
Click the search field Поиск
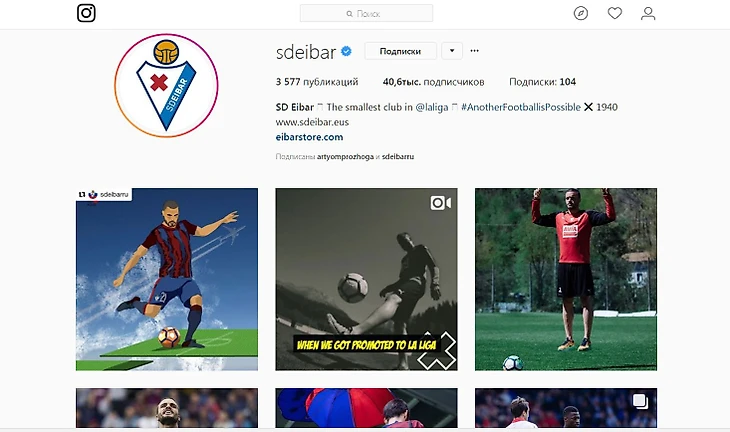click(366, 14)
